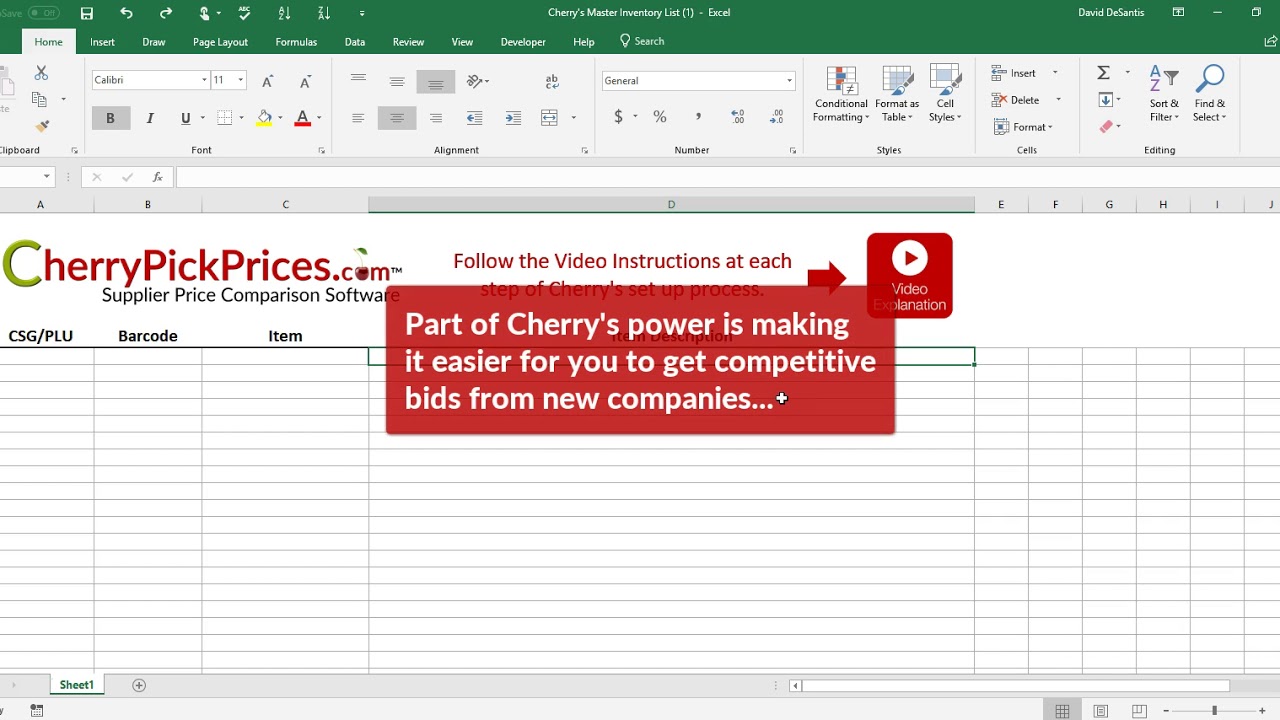Increase Indent of cell contents

click(513, 118)
